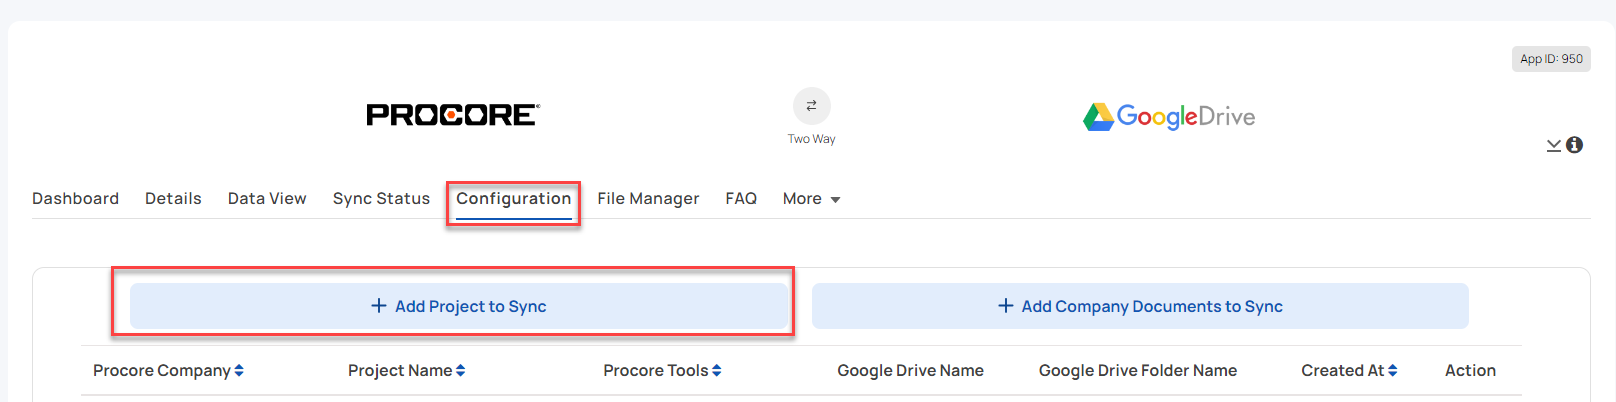The height and width of the screenshot is (402, 1616).
Task: Sort by Procore Tools column arrows
Action: (x=716, y=371)
